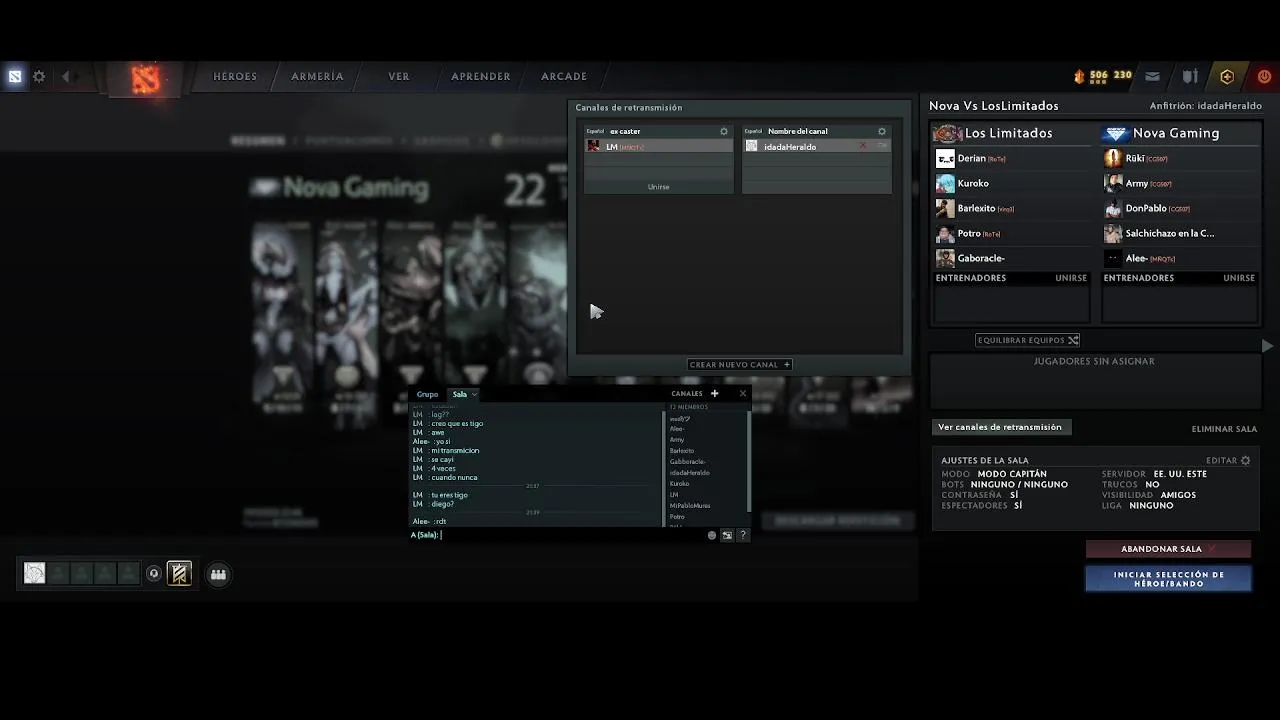1280x720 pixels.
Task: Click the round icon beside party slots
Action: [153, 574]
